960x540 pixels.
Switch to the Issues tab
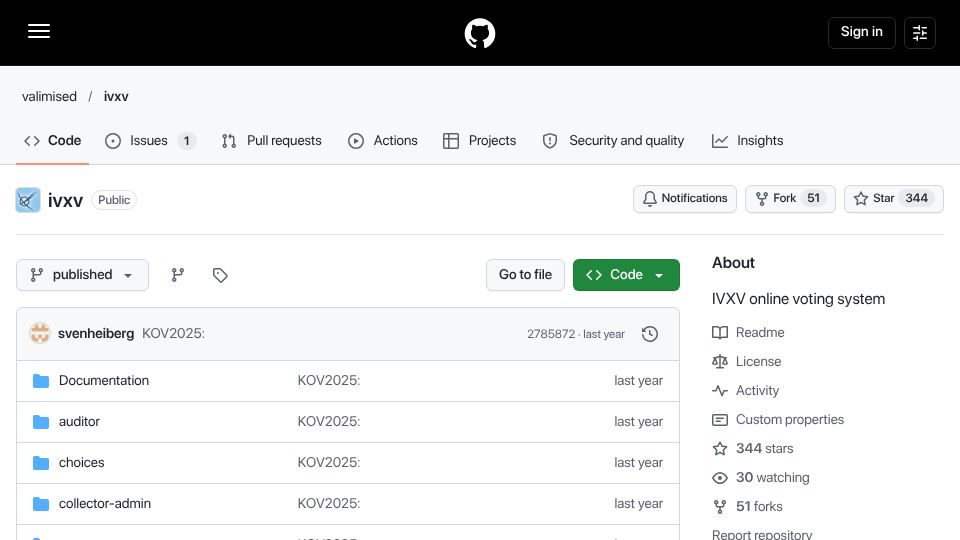tap(150, 141)
